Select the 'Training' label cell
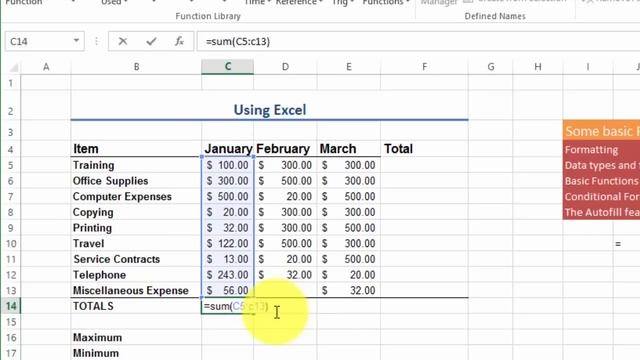640x360 pixels. click(x=136, y=165)
